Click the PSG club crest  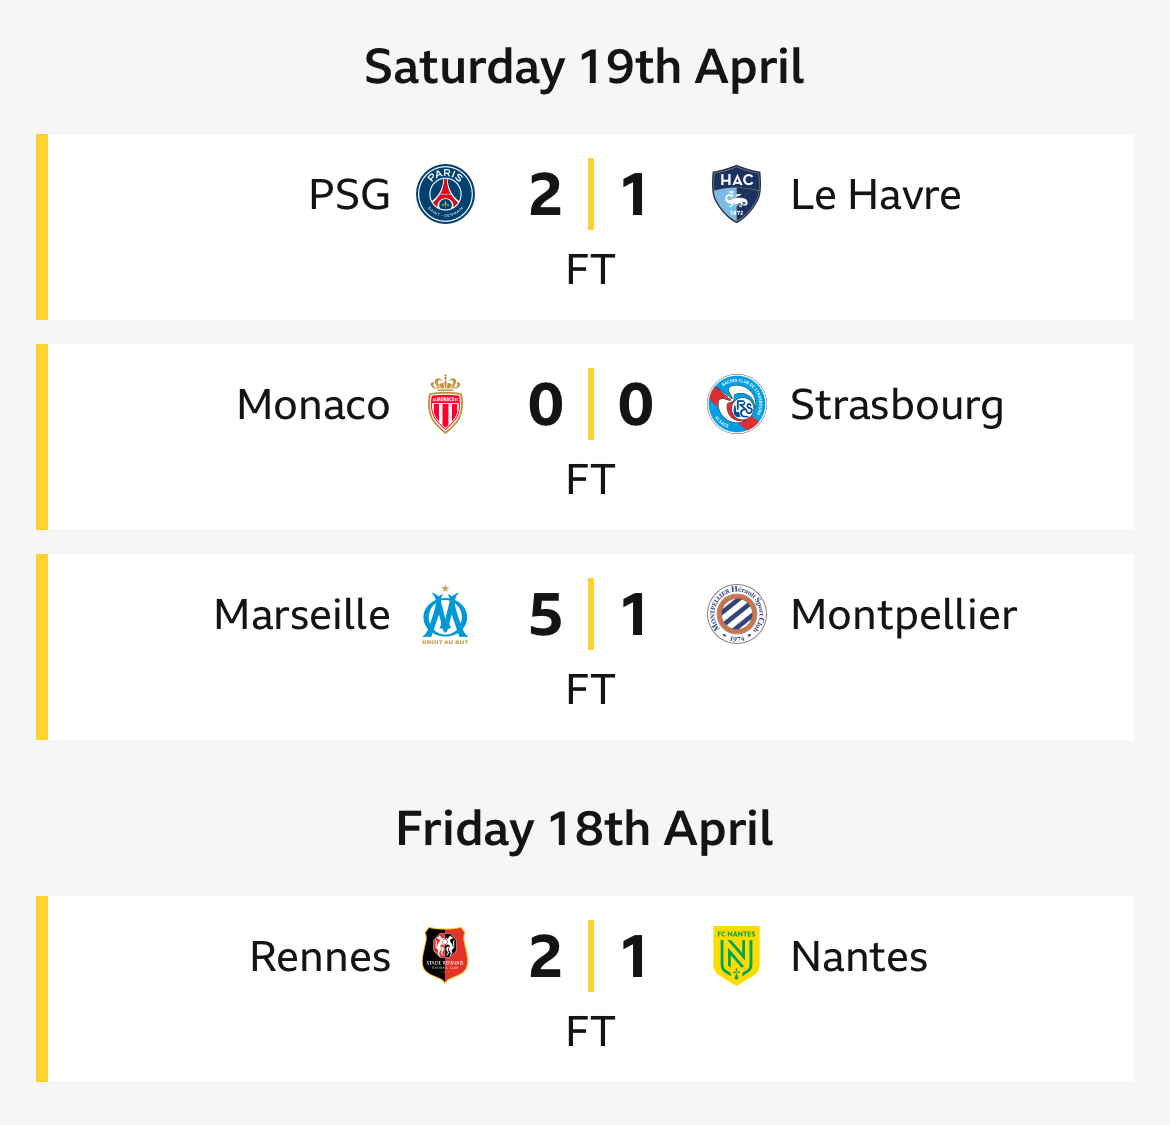pyautogui.click(x=445, y=194)
